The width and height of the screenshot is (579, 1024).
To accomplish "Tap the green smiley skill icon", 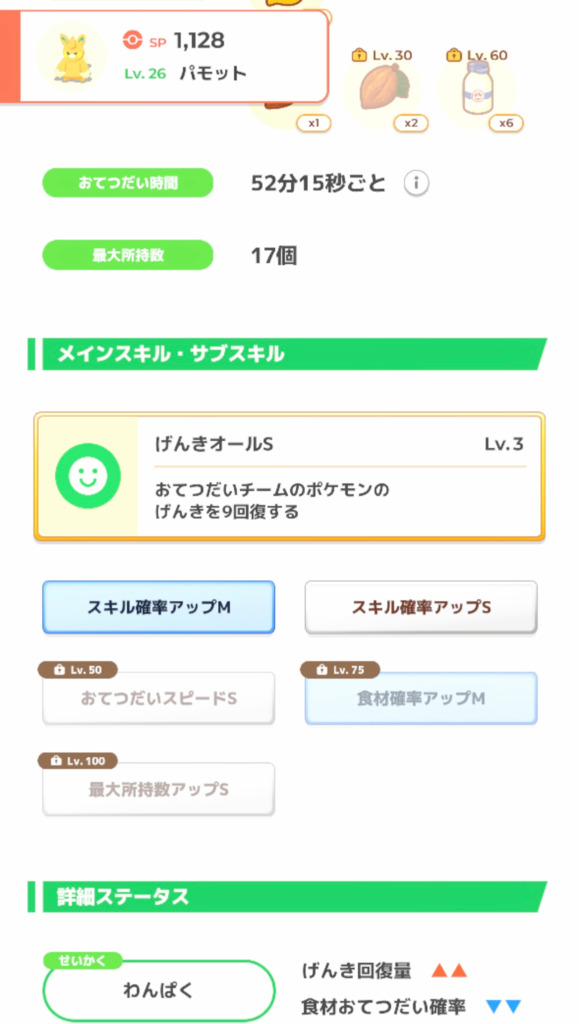I will click(88, 476).
